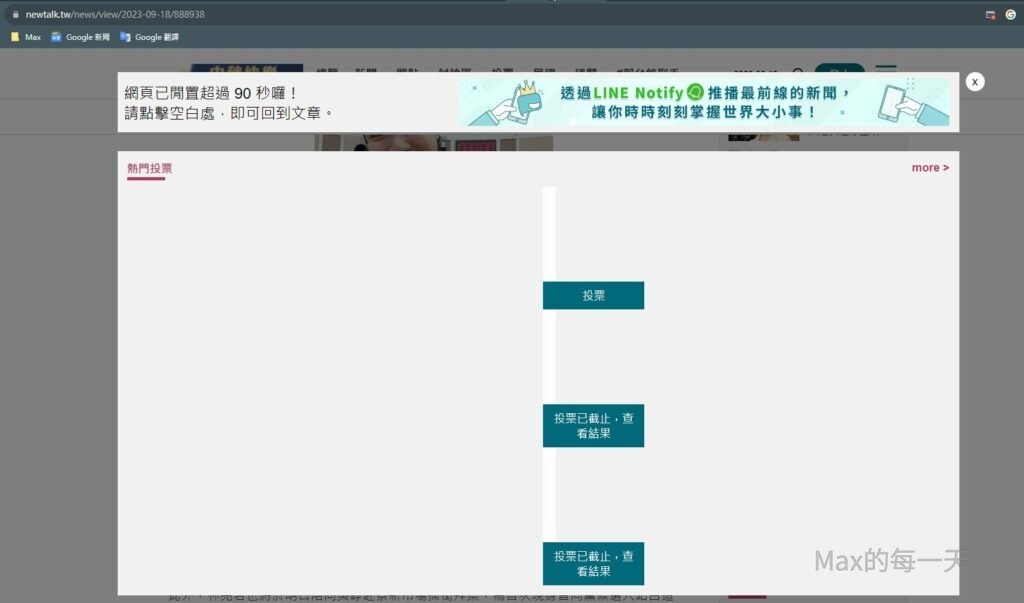Click the red browser extension icon
The image size is (1024, 603).
990,15
